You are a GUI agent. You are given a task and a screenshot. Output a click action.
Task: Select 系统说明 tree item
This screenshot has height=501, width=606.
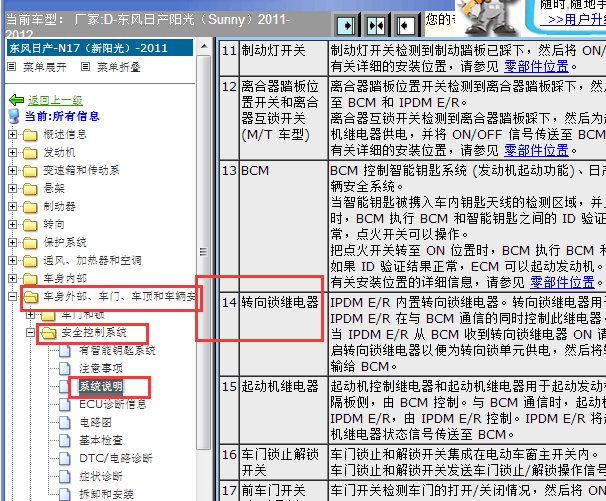tap(101, 386)
